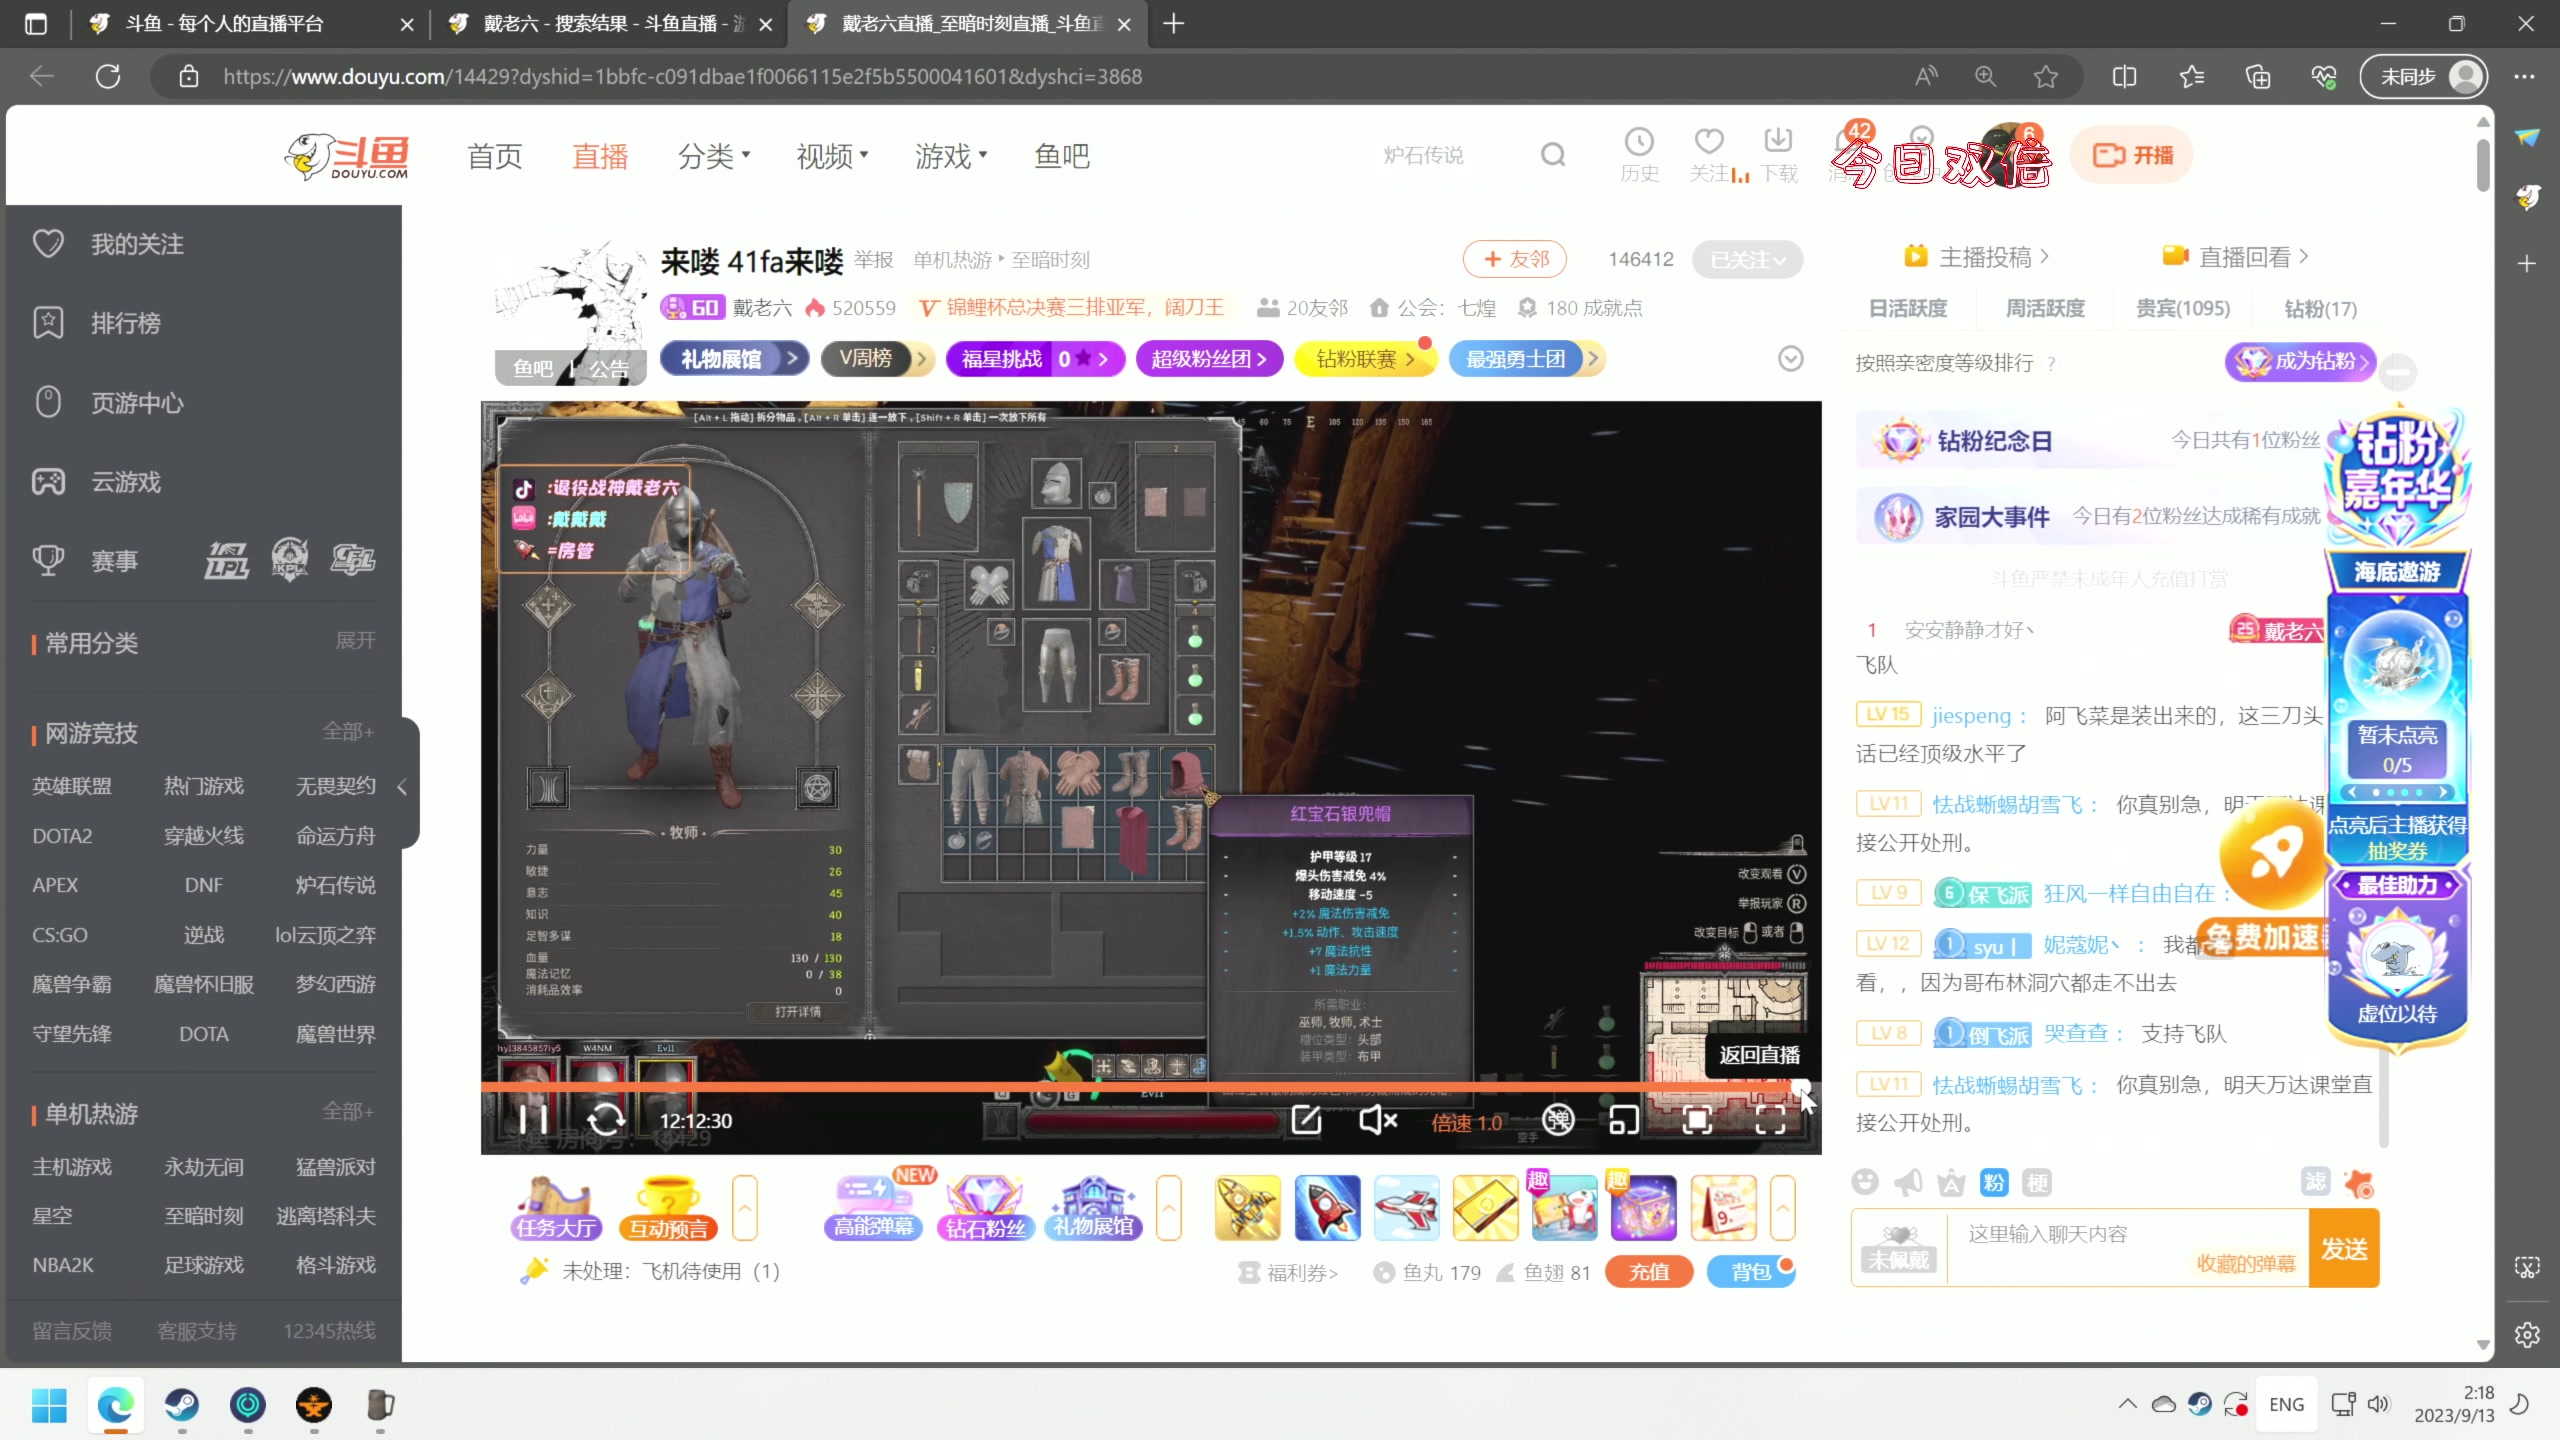
Task: Send the gold card gift
Action: [1485, 1208]
